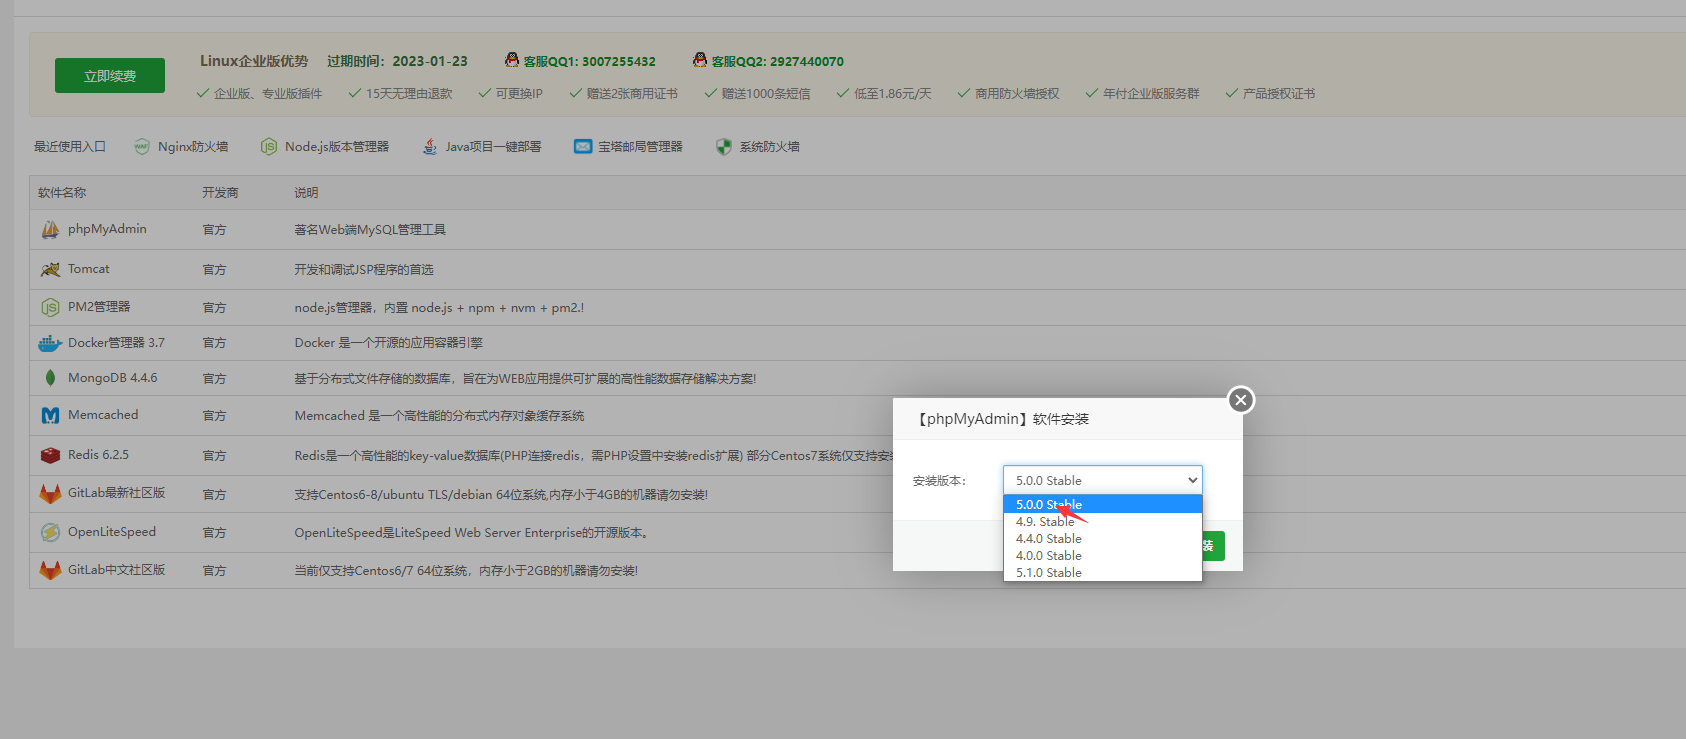
Task: Click 产品授权证书 benefit text
Action: (1279, 94)
